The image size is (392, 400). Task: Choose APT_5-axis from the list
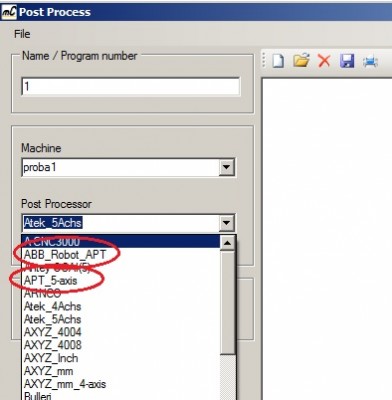[x=121, y=280]
